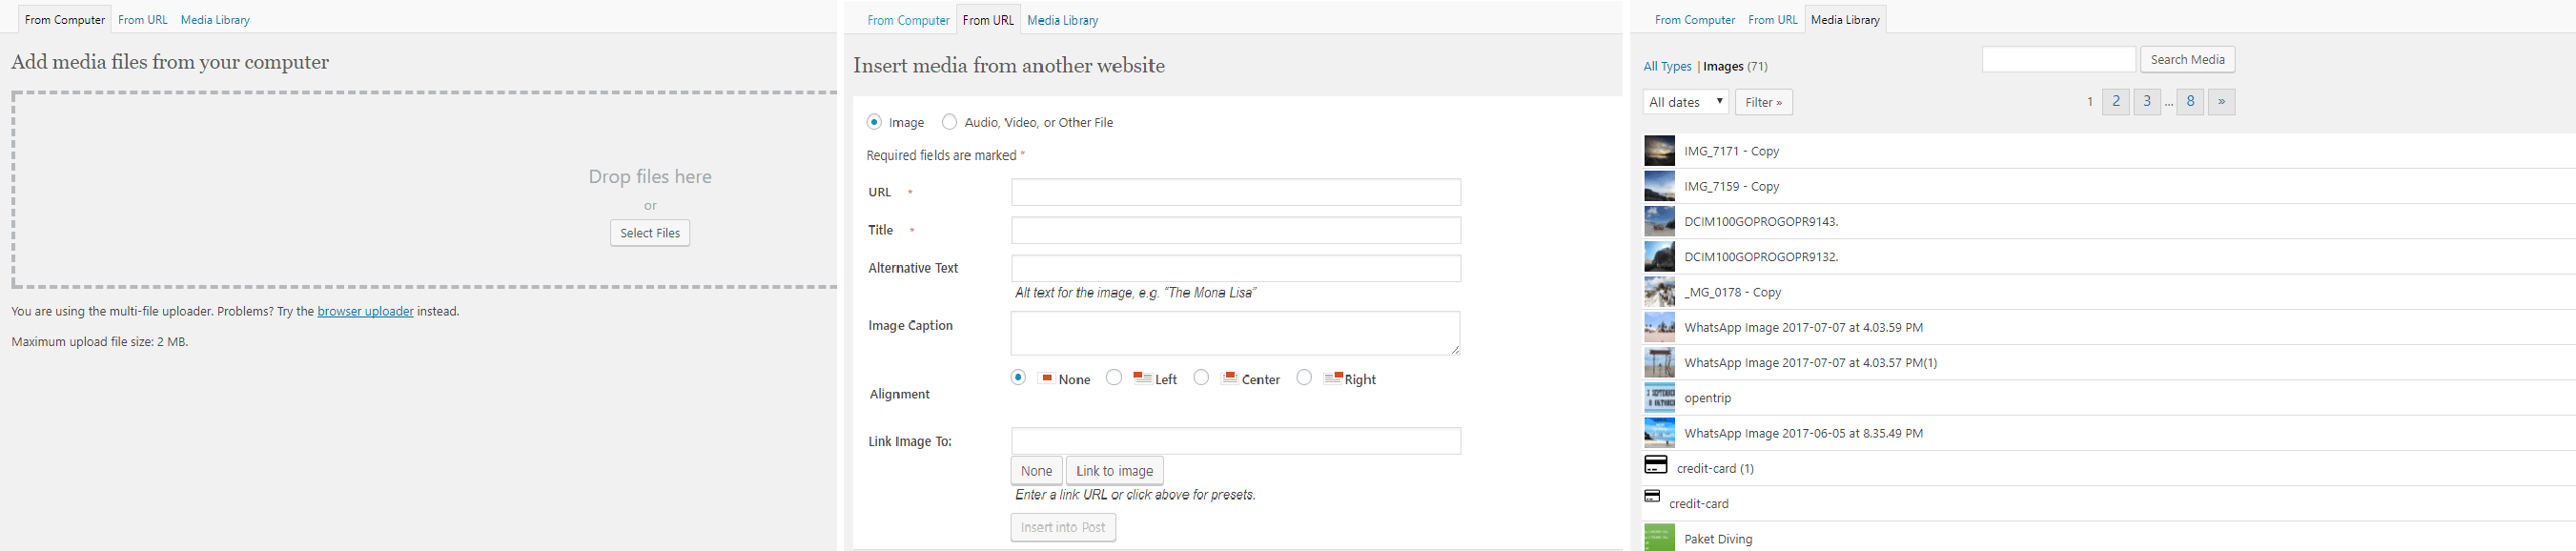Select Audio, Video, or Other File option
2576x551 pixels.
click(x=949, y=122)
